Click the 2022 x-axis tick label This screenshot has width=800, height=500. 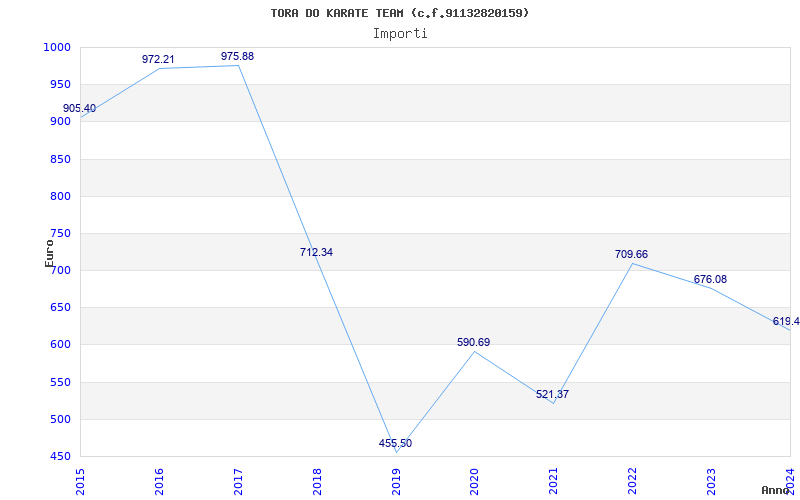coord(633,481)
